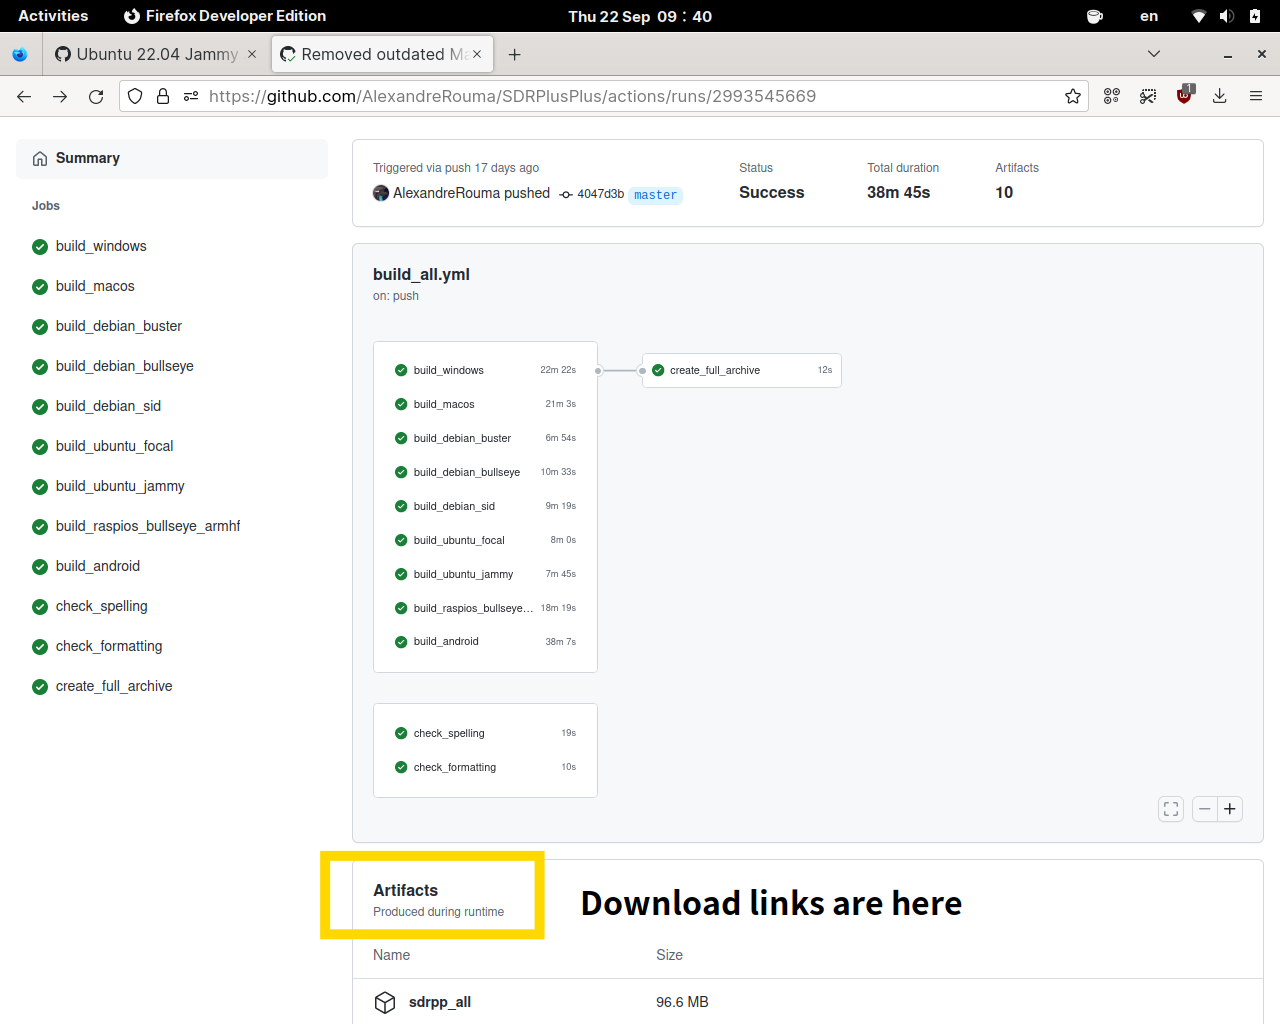Click the fullscreen icon on the workflow graph
Viewport: 1280px width, 1024px height.
tap(1170, 809)
